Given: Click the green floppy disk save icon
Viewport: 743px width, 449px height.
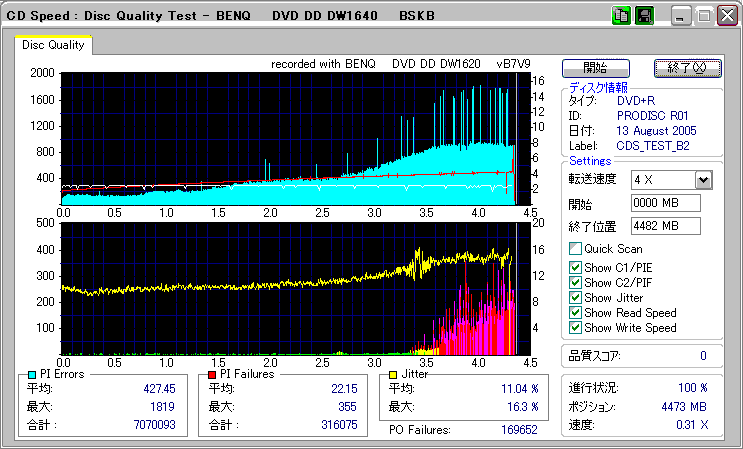Looking at the screenshot, I should click(x=644, y=16).
